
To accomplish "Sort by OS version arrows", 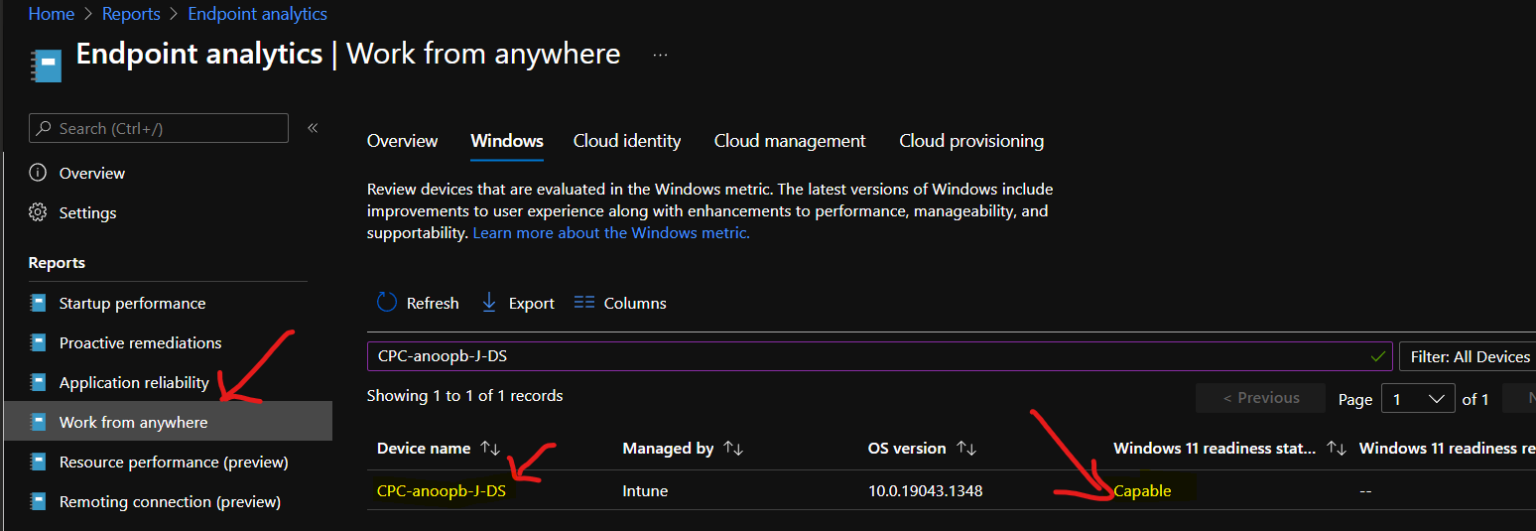I will [966, 449].
